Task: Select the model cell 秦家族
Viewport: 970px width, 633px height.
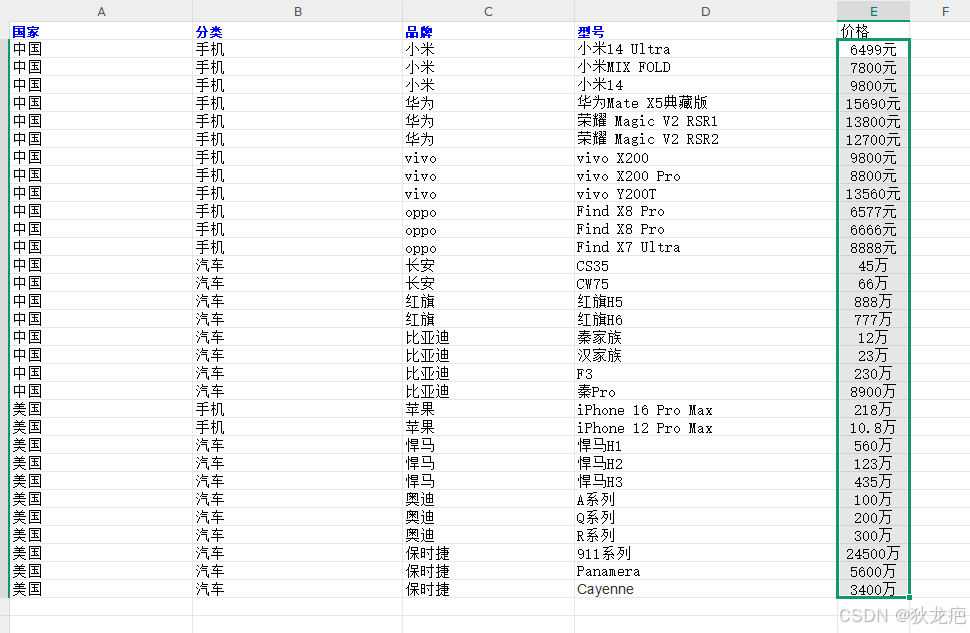Action: (x=705, y=337)
